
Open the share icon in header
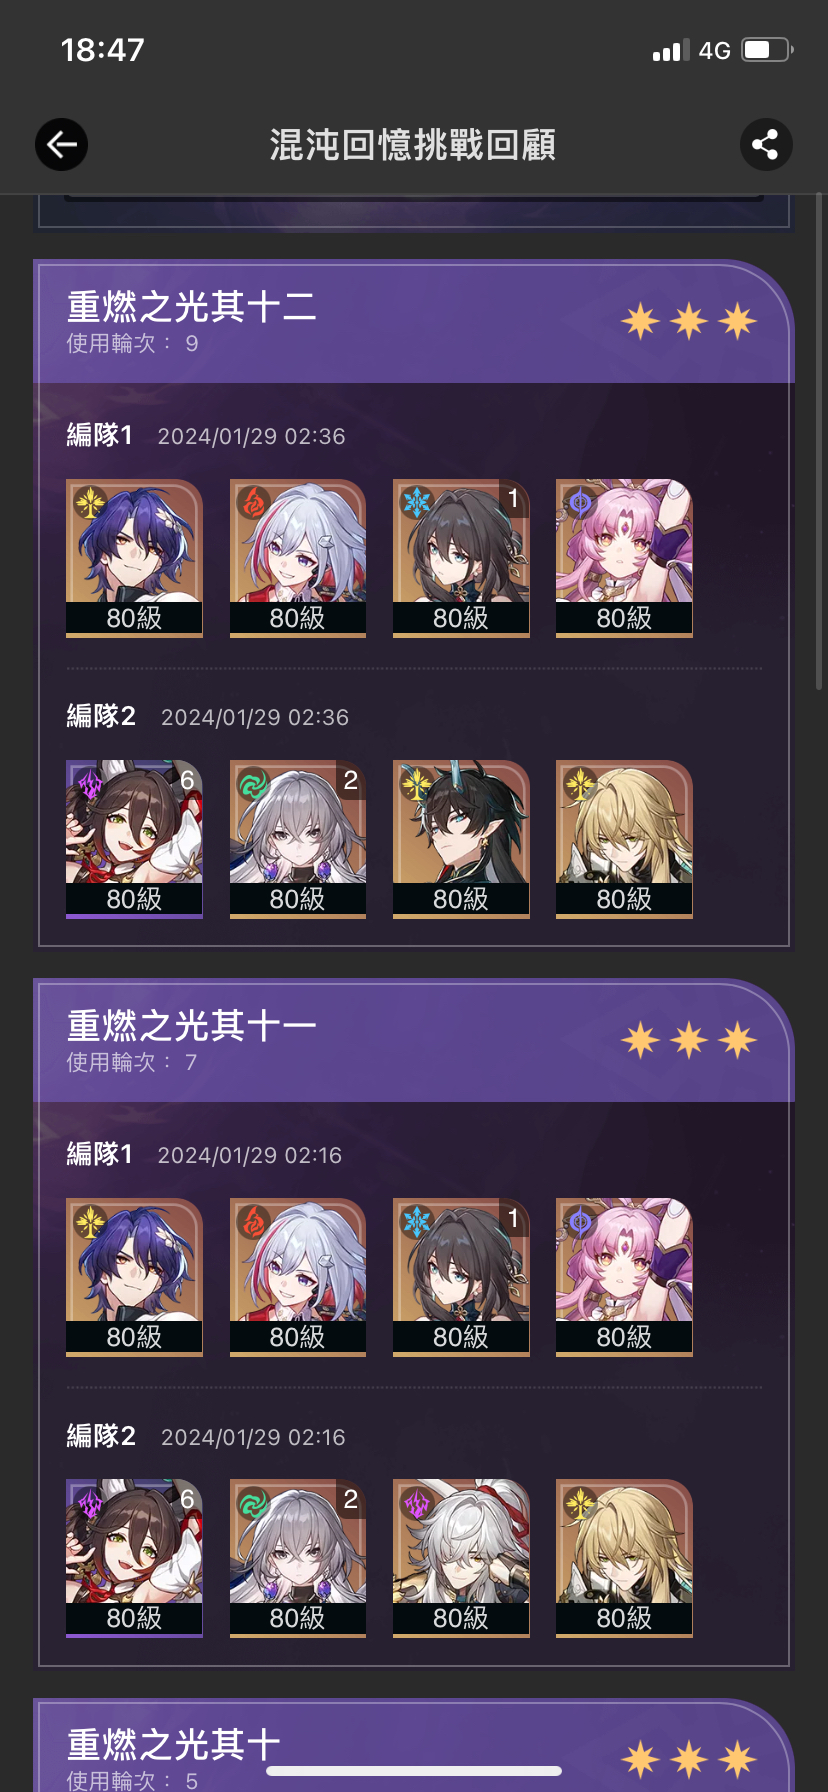(766, 145)
